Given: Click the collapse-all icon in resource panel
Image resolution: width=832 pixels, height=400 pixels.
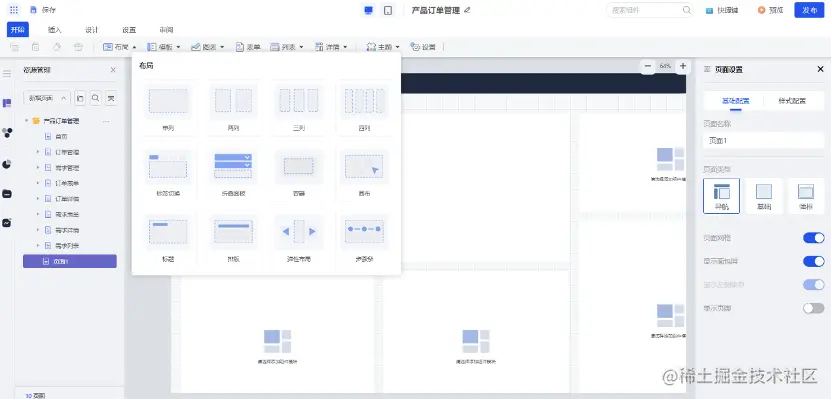Looking at the screenshot, I should click(x=111, y=98).
